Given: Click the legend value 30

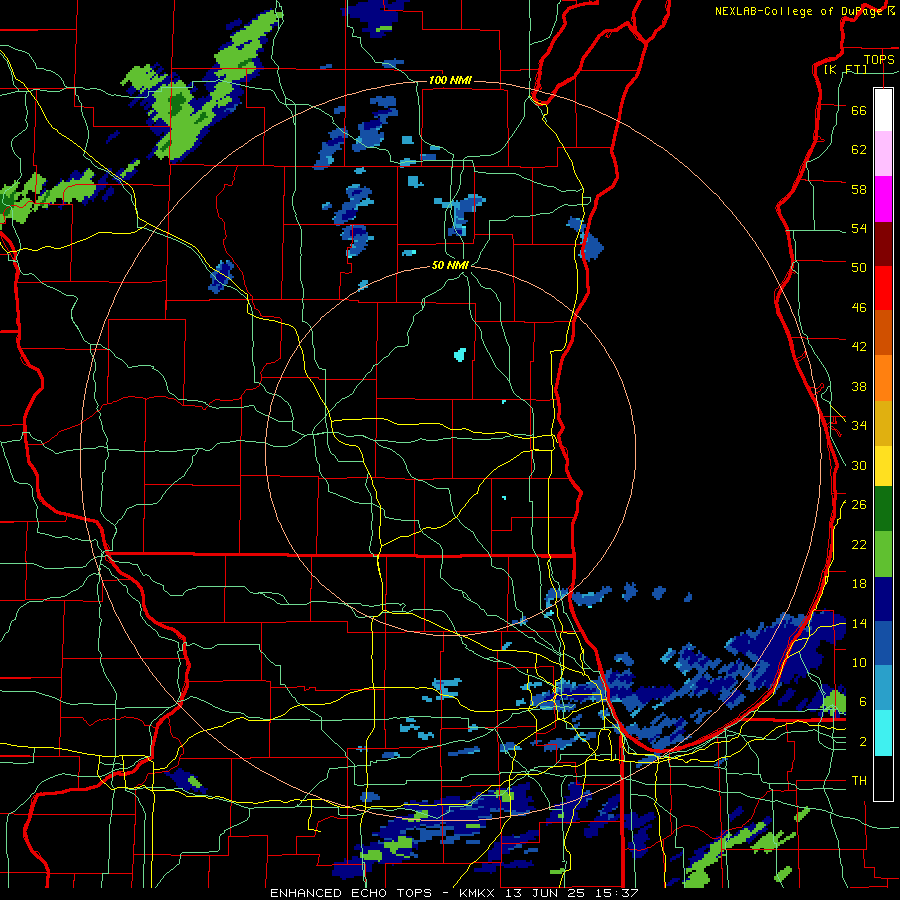Looking at the screenshot, I should (x=859, y=465).
